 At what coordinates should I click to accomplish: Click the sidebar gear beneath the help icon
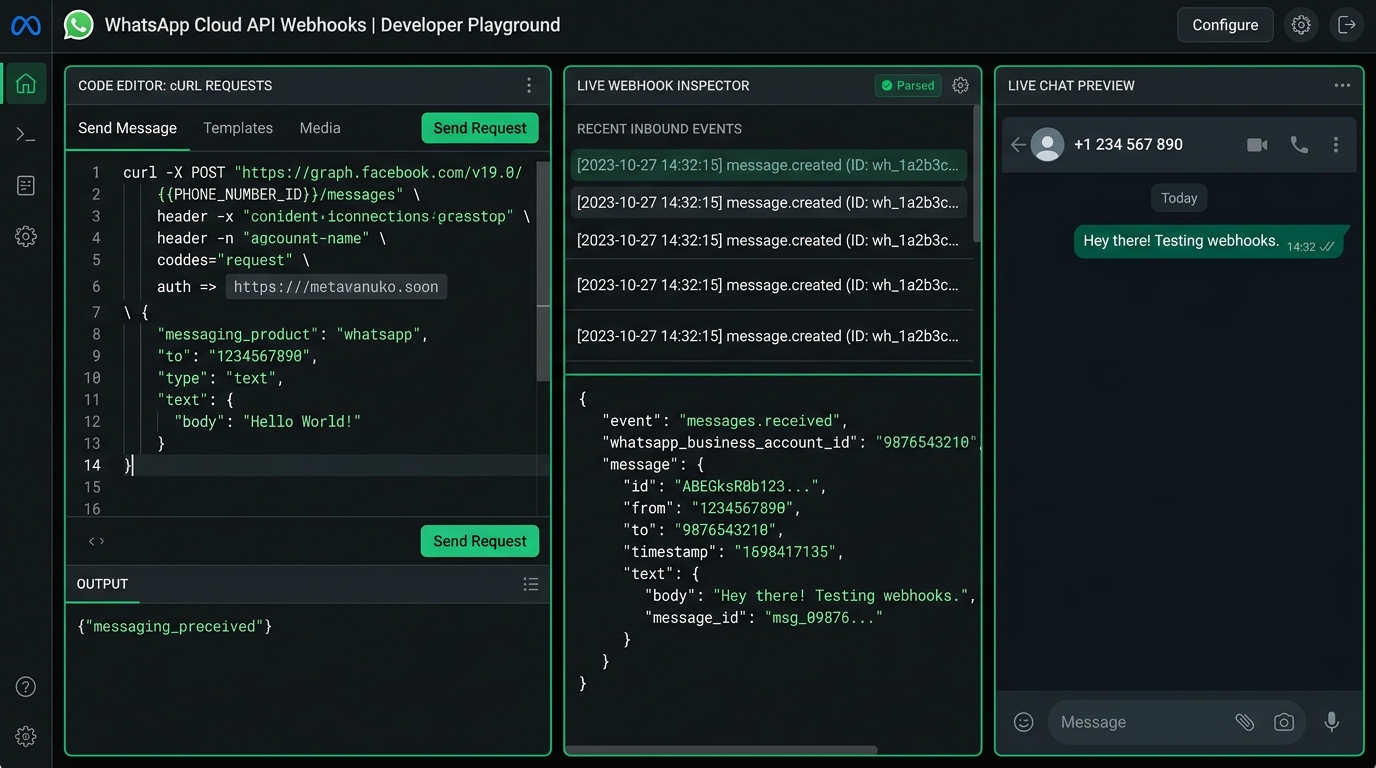(26, 737)
